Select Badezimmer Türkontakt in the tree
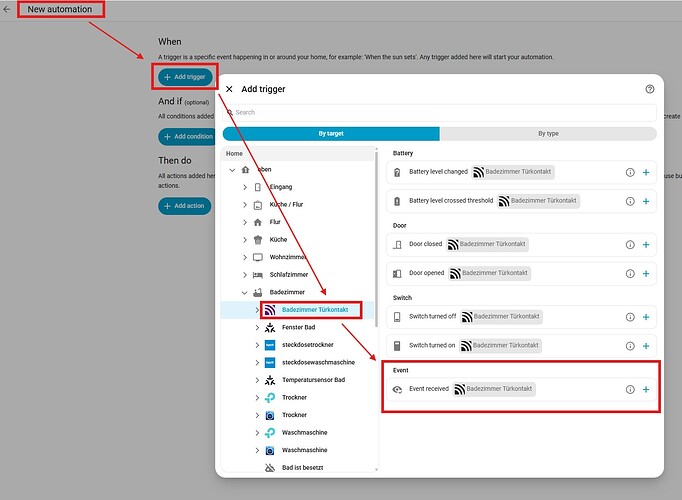 [315, 310]
